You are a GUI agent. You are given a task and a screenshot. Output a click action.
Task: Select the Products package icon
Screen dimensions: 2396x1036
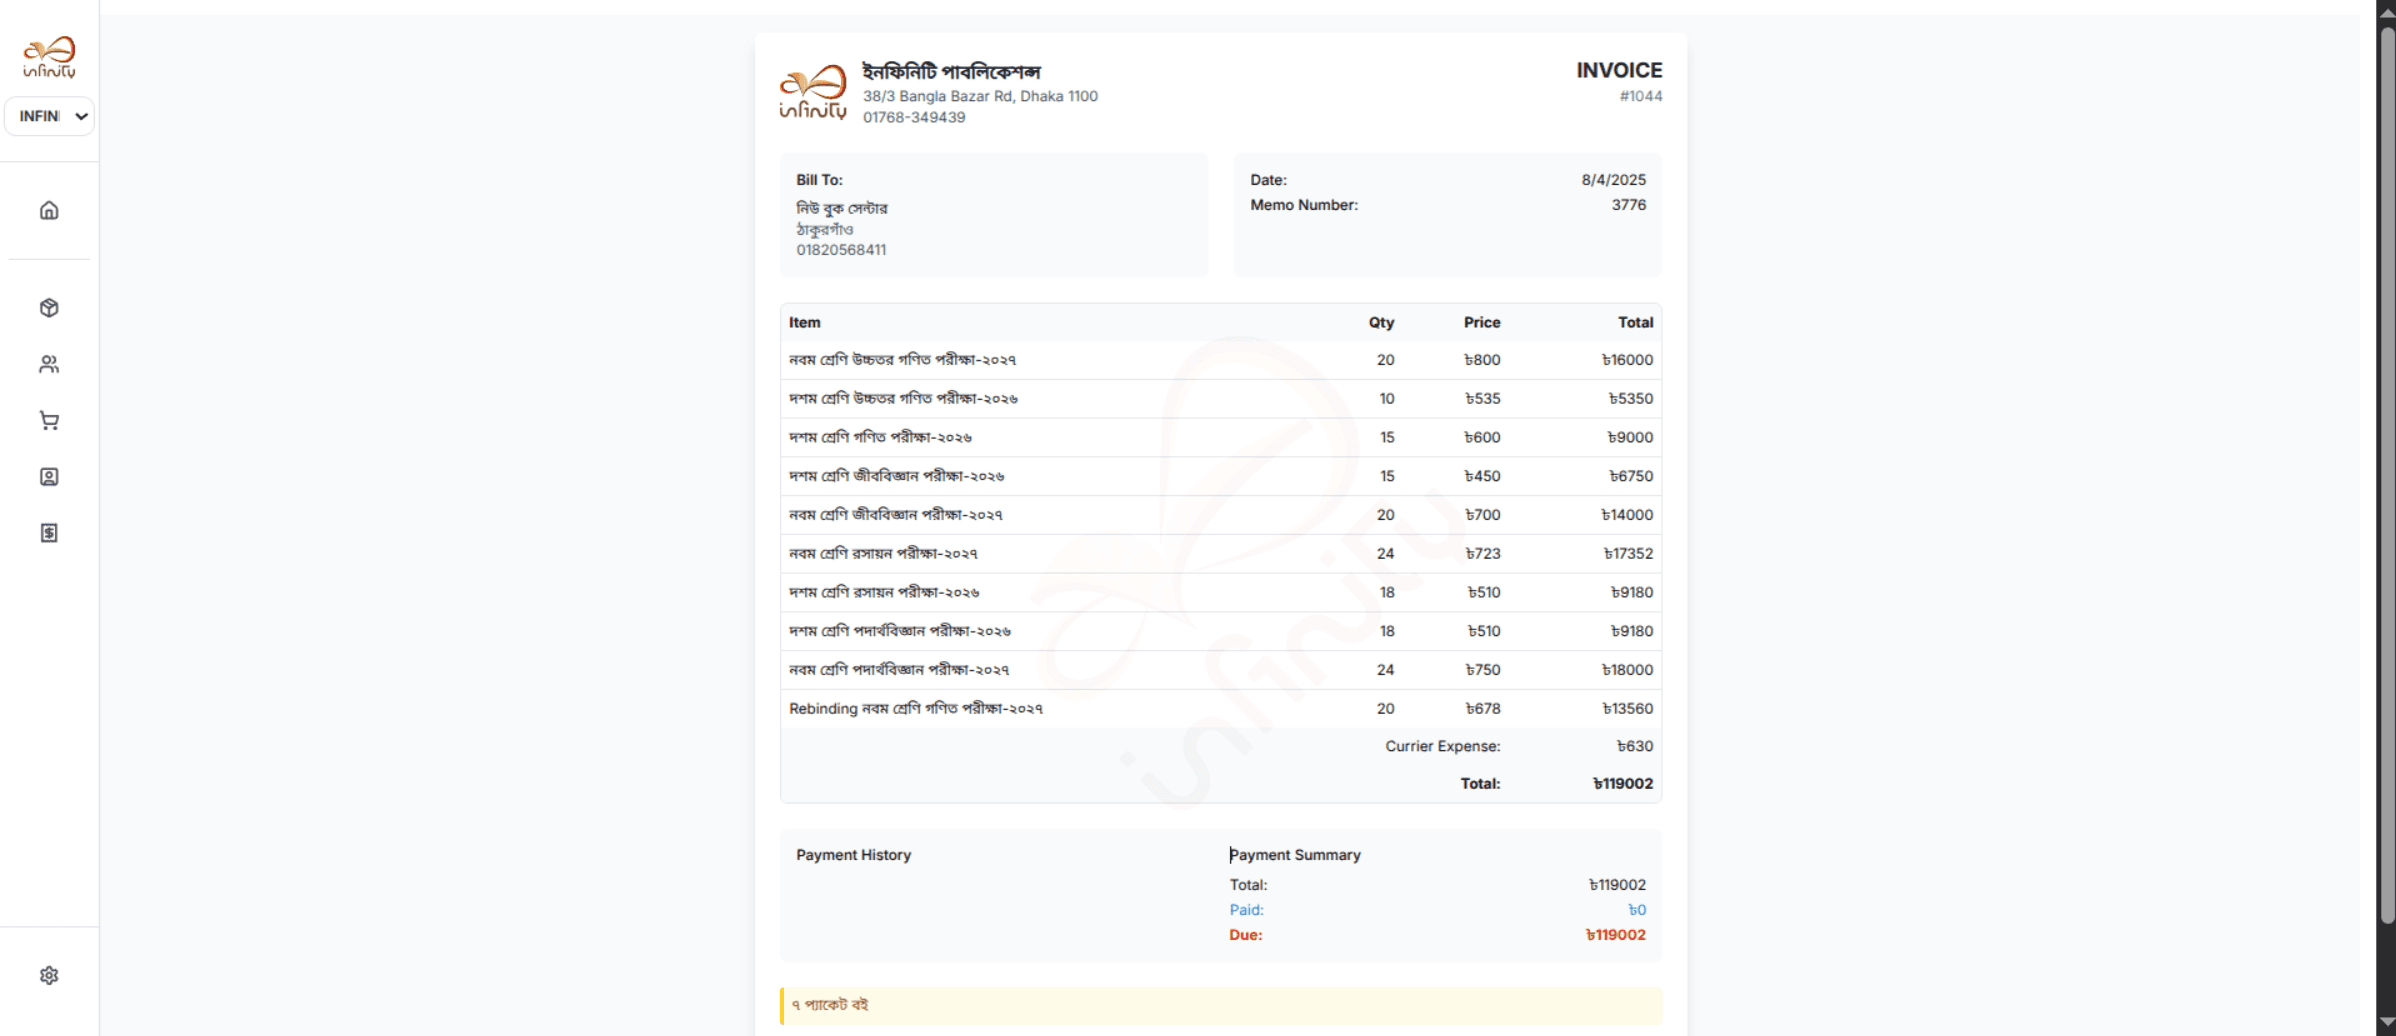[48, 308]
